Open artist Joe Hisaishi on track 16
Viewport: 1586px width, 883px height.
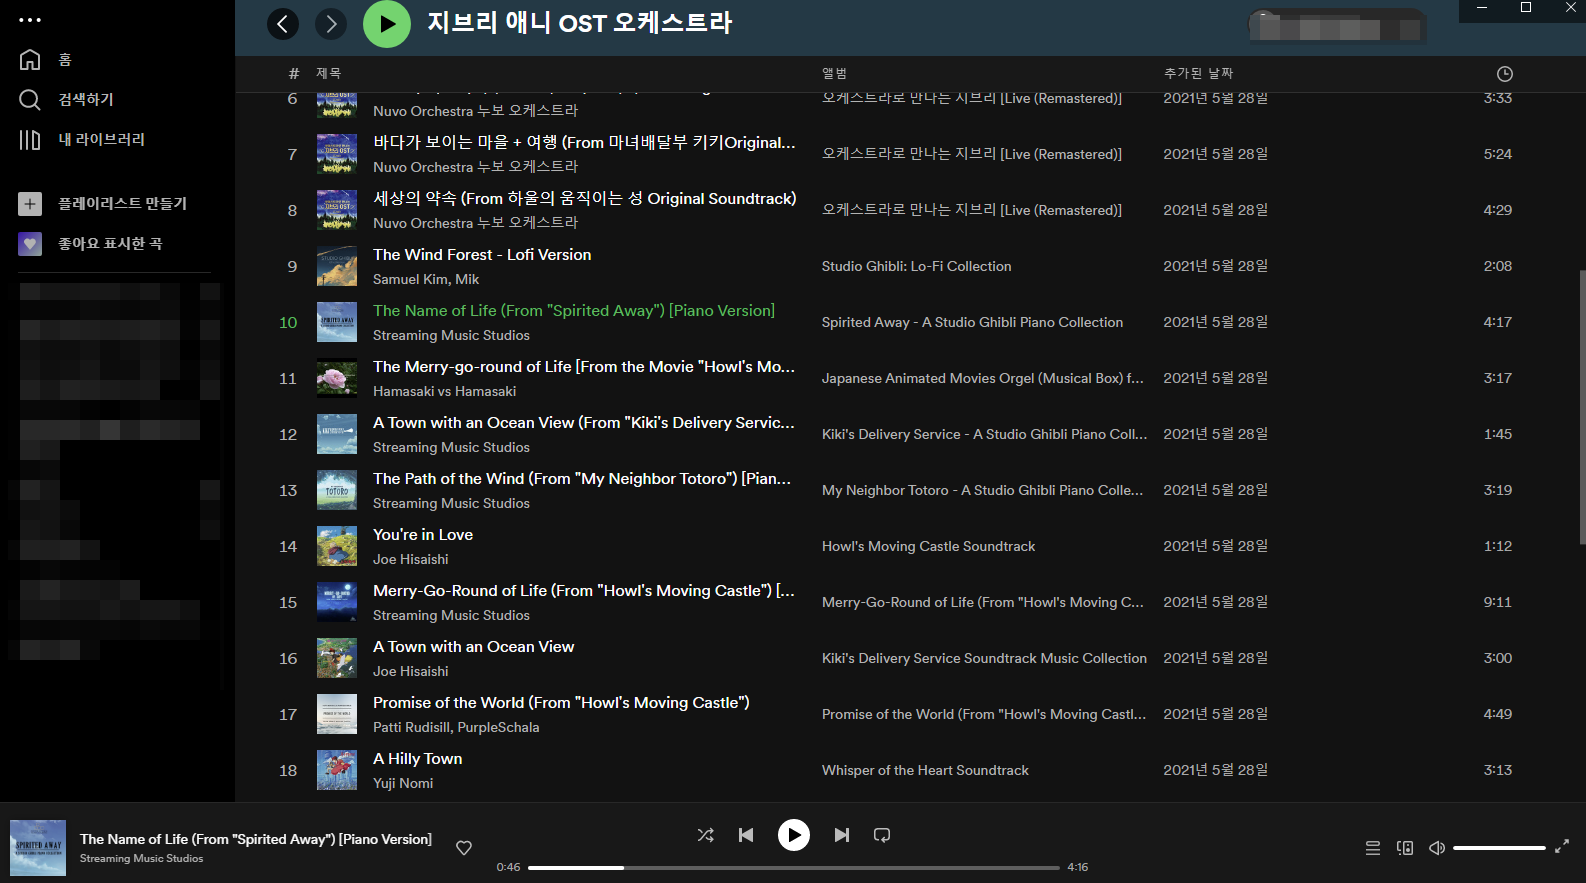click(x=411, y=672)
